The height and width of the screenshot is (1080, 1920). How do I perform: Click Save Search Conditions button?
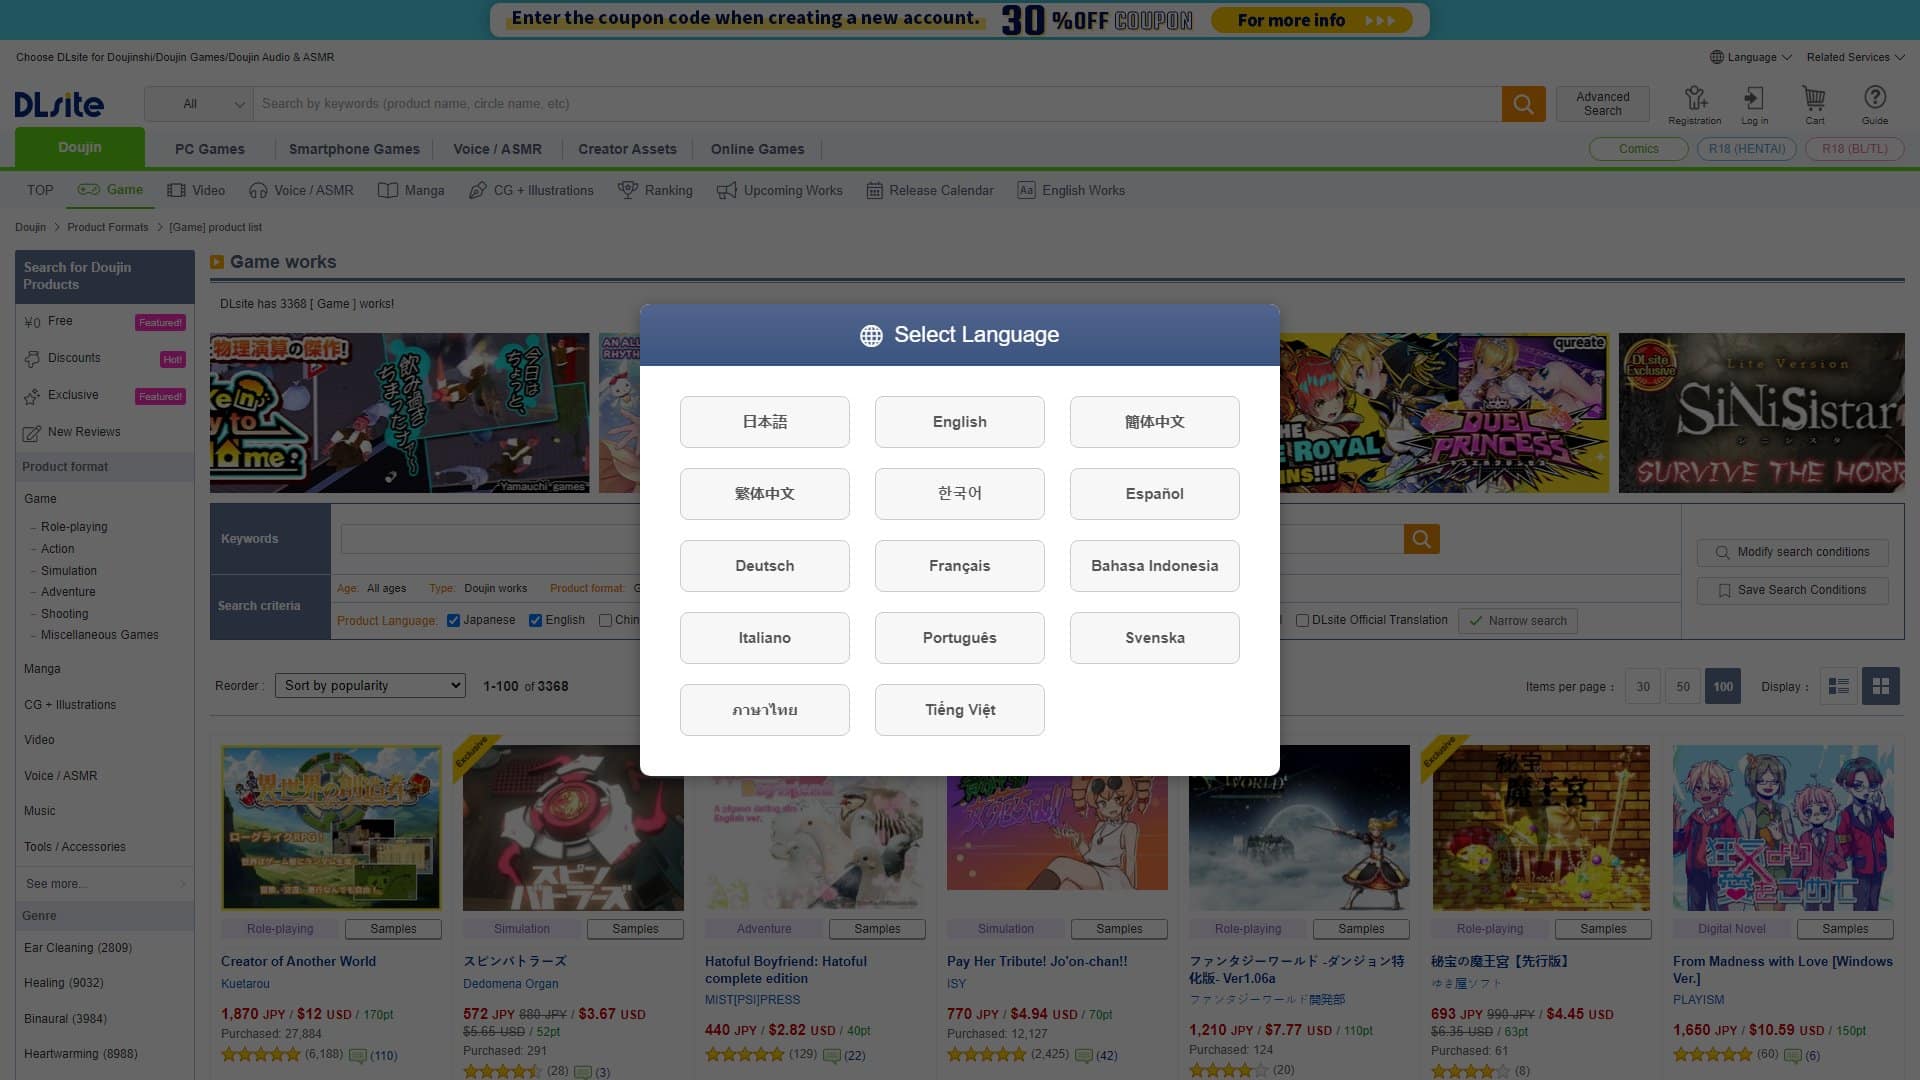pyautogui.click(x=1792, y=590)
